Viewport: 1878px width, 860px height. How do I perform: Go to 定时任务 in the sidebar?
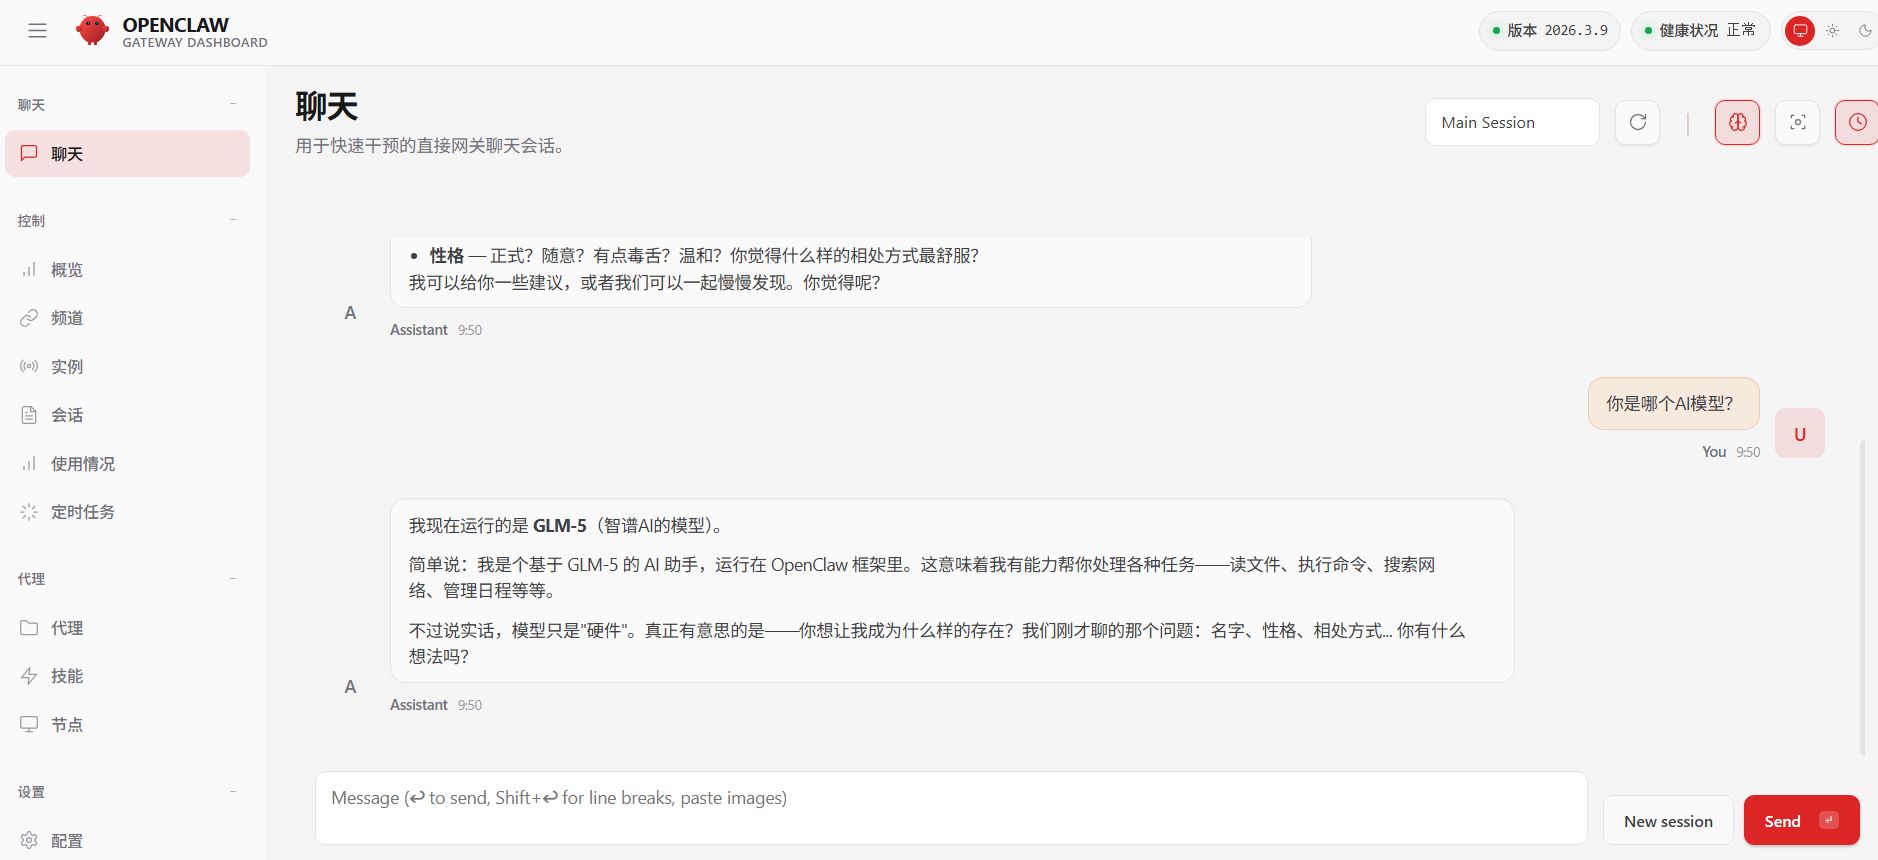pyautogui.click(x=82, y=512)
